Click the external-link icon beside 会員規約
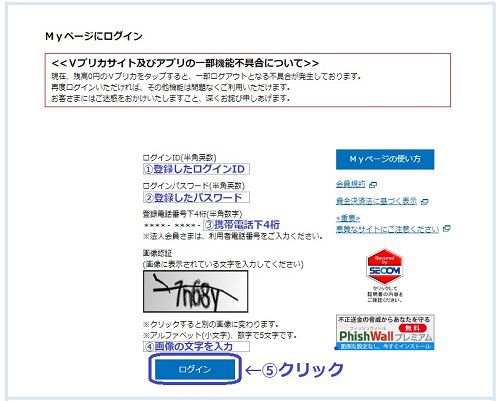500x401 pixels. (x=373, y=184)
